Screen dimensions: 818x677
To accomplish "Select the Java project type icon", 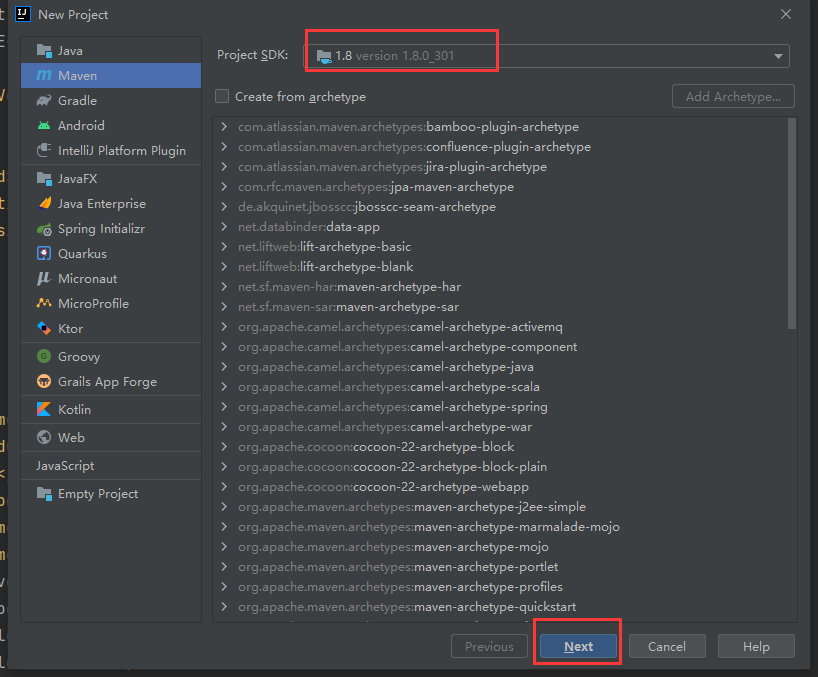I will coord(44,51).
